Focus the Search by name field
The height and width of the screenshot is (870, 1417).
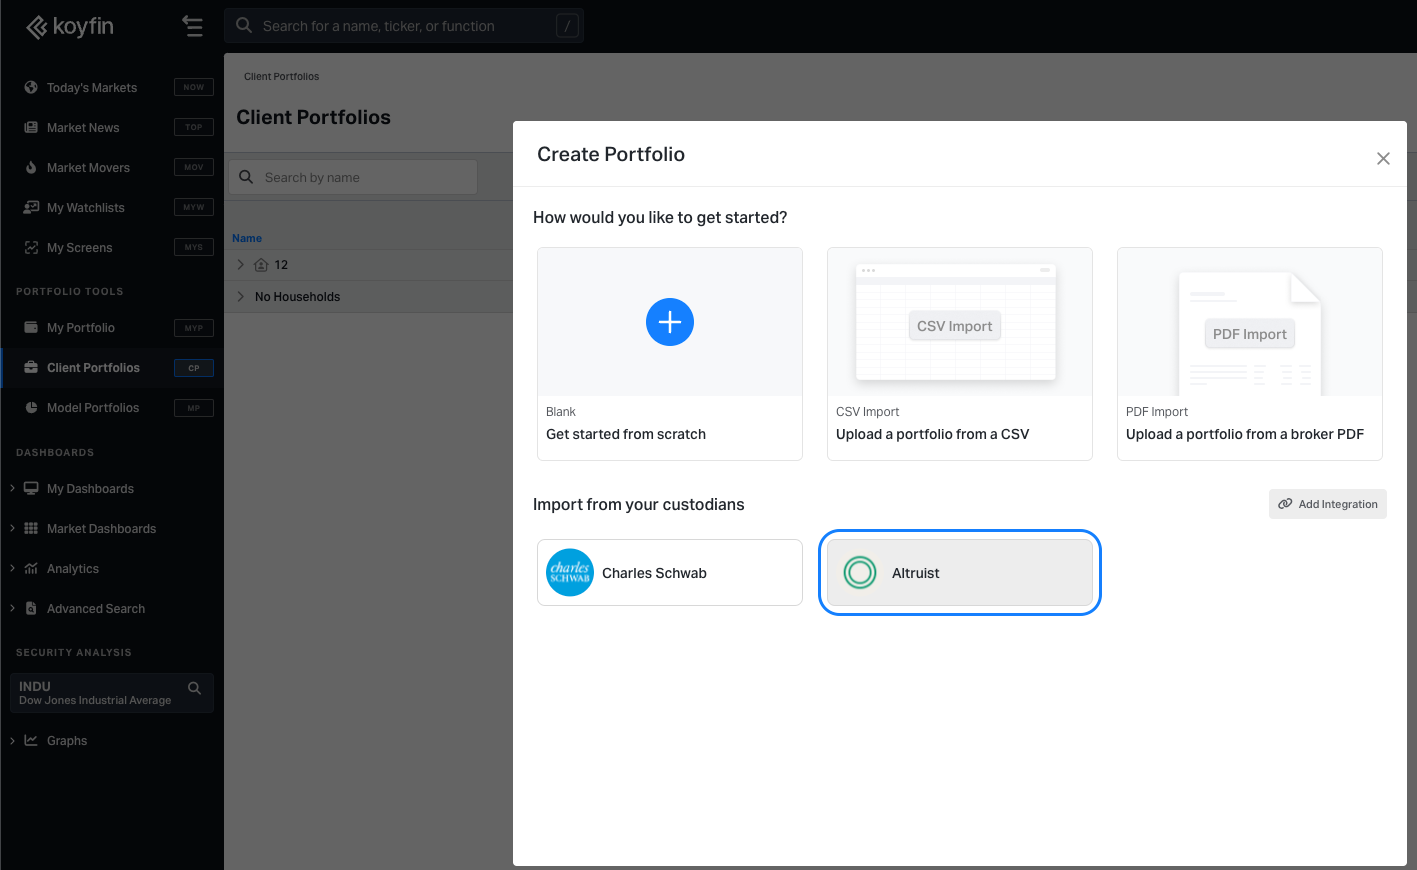pos(353,177)
